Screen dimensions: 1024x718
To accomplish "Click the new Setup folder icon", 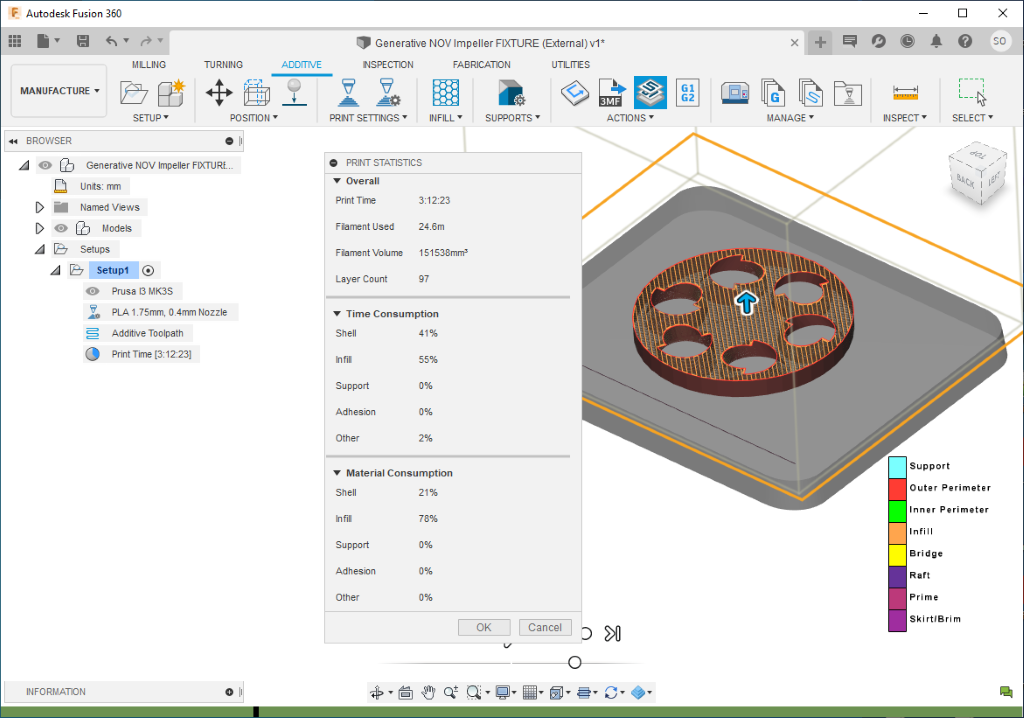I will [133, 93].
